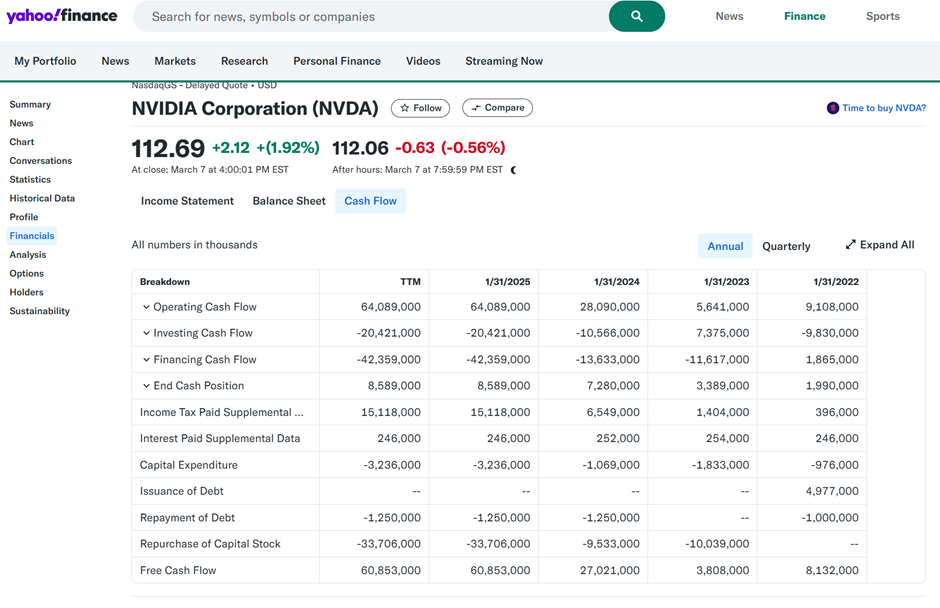Switch to the Income Statement tab
The width and height of the screenshot is (940, 608).
pyautogui.click(x=187, y=201)
